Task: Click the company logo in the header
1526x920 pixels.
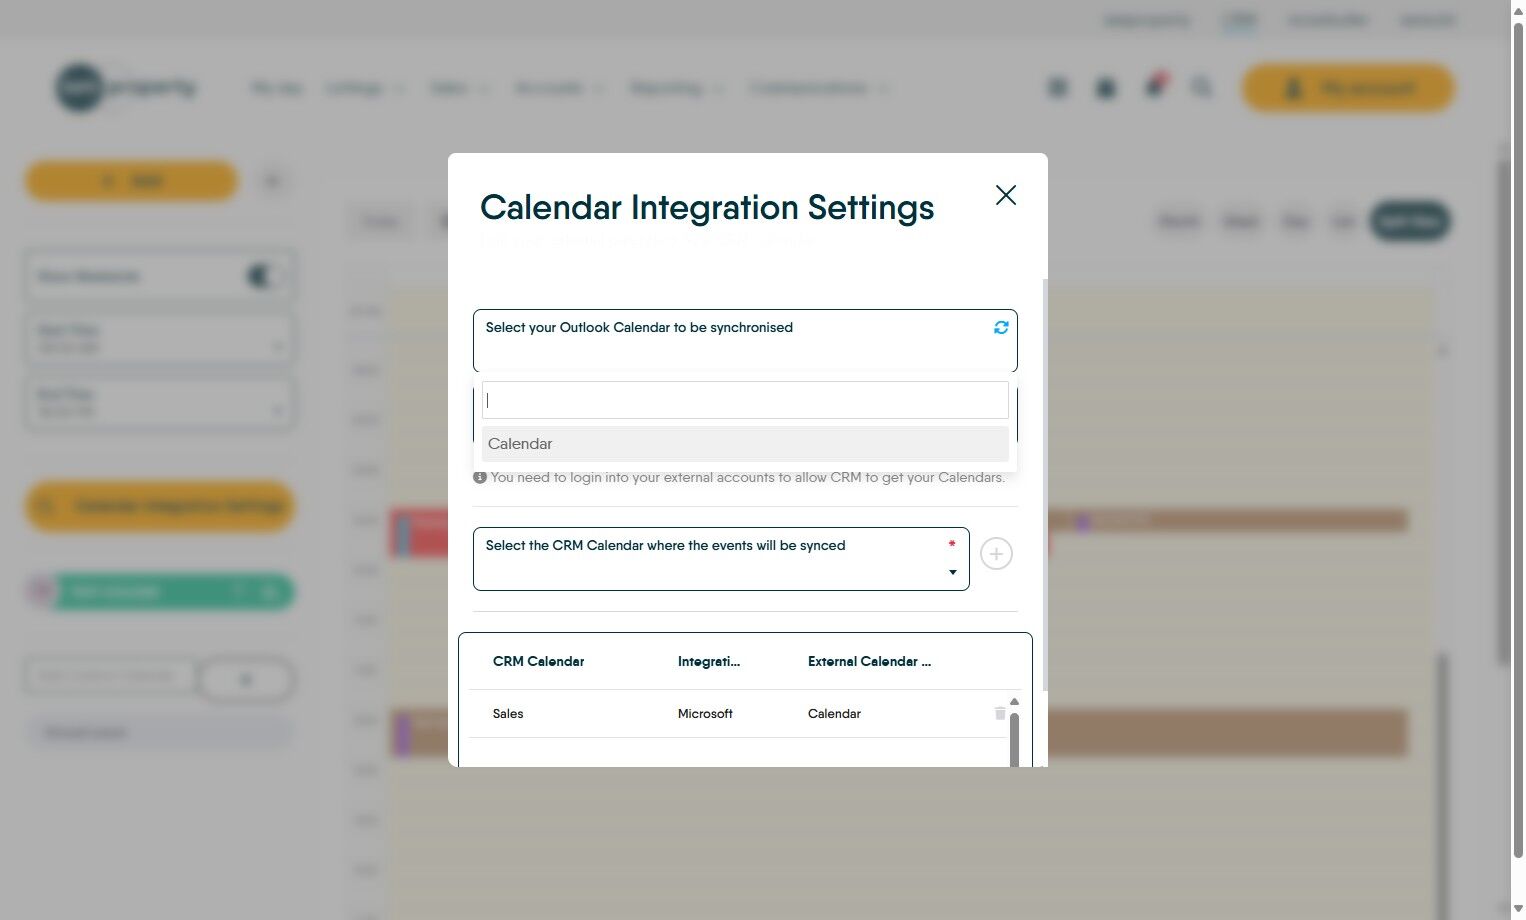Action: (x=125, y=88)
